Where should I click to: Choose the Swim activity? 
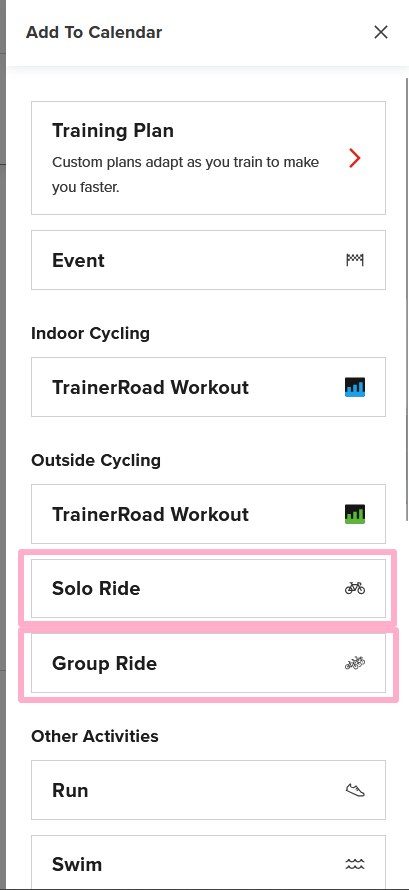pyautogui.click(x=208, y=862)
